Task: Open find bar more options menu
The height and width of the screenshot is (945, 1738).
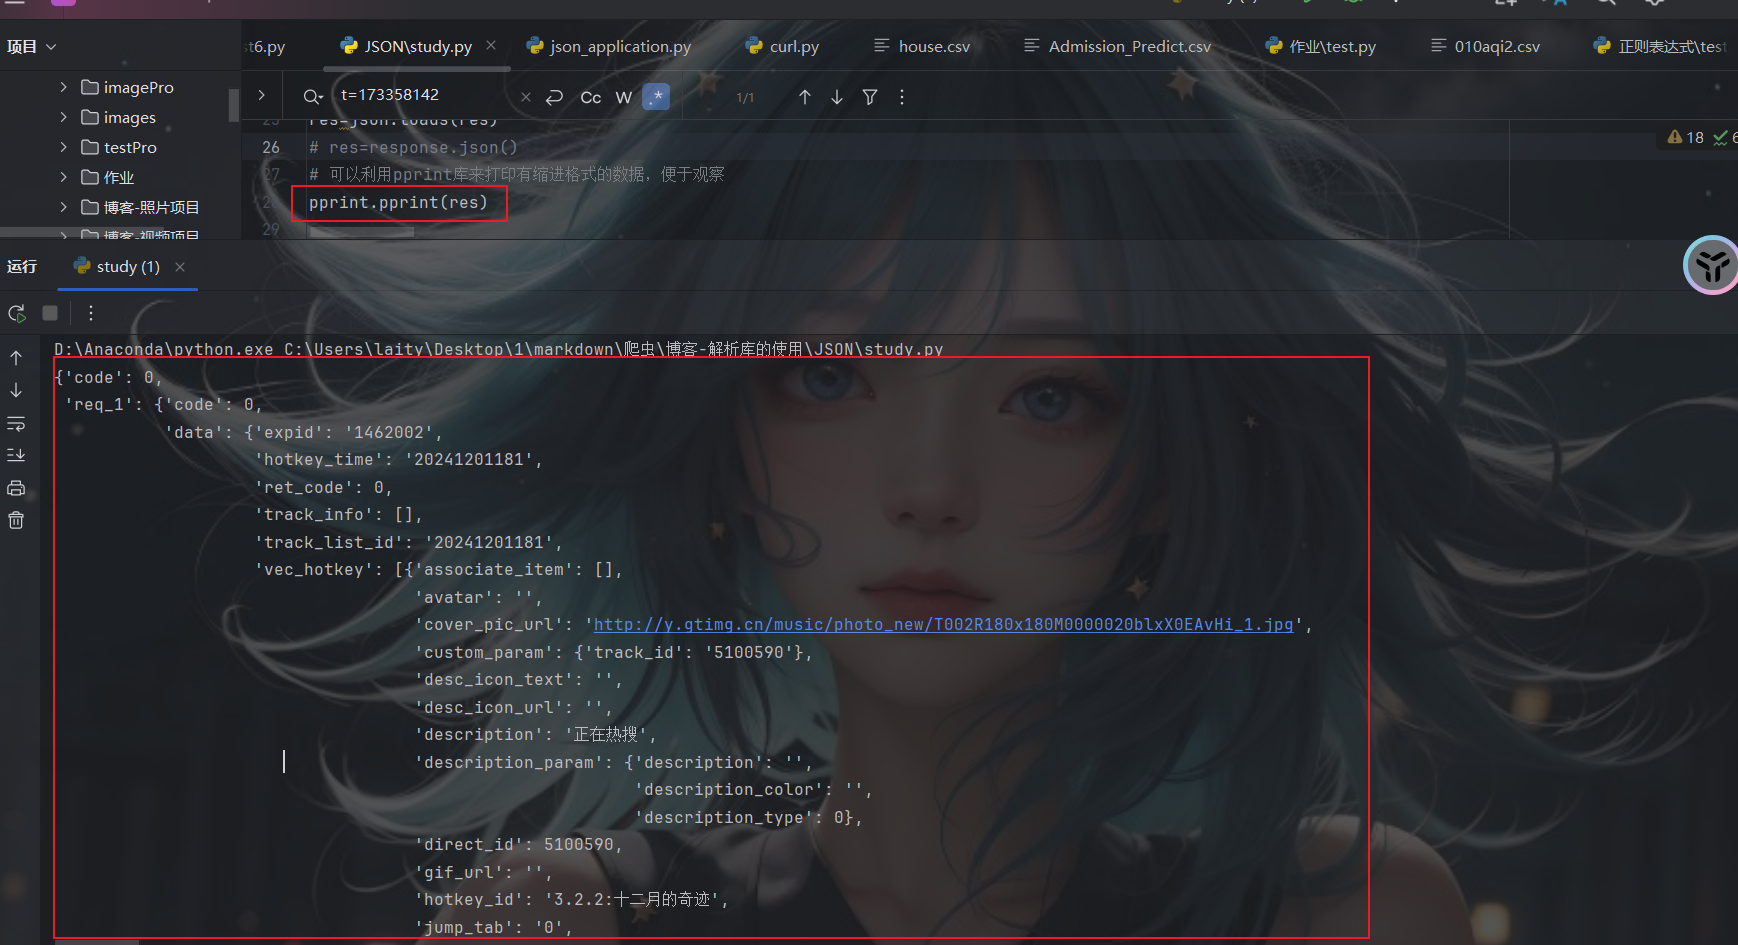Action: click(902, 97)
